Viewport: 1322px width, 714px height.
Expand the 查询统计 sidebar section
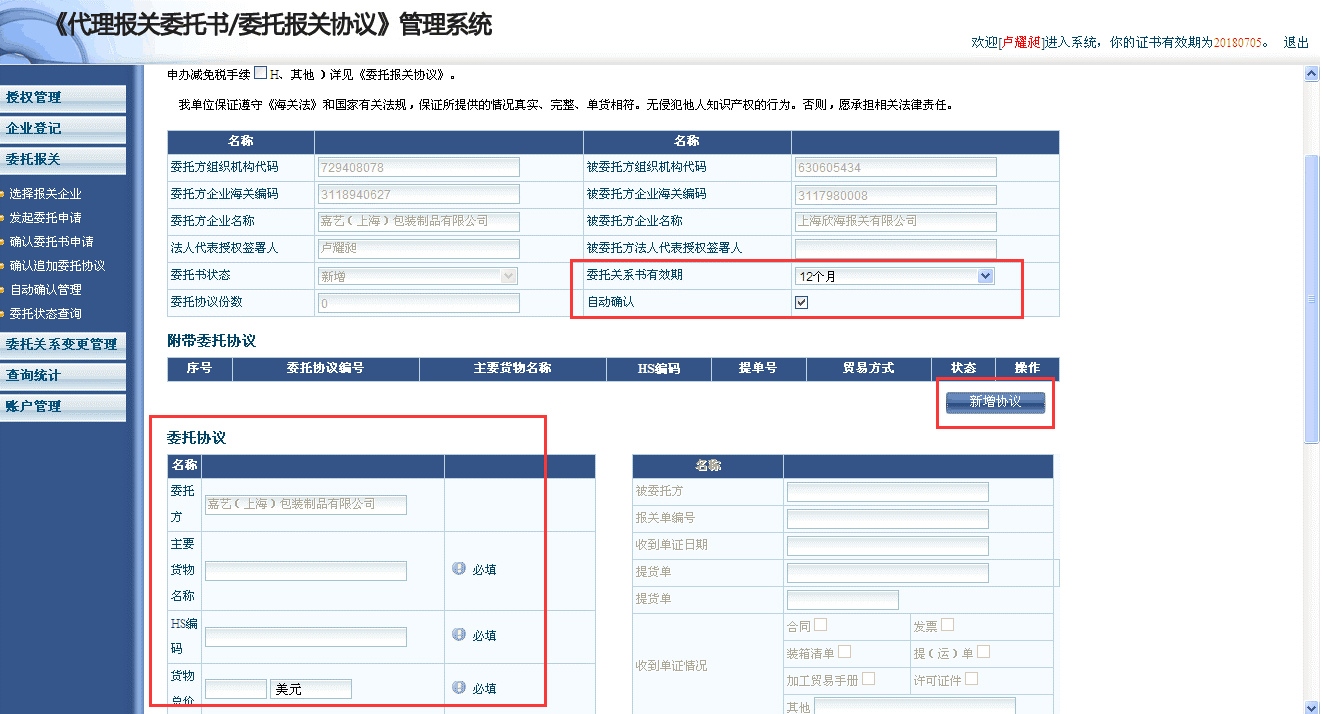63,376
